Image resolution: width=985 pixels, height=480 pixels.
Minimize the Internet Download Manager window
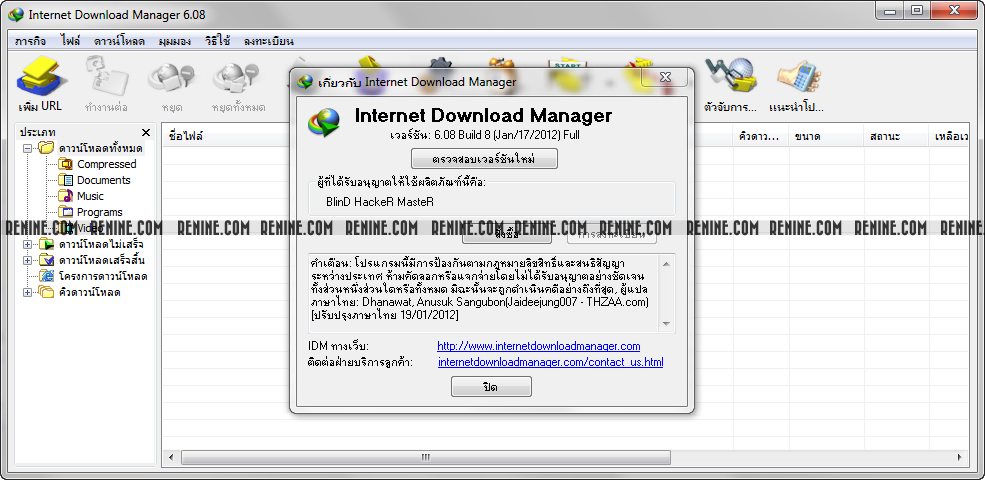coord(890,11)
